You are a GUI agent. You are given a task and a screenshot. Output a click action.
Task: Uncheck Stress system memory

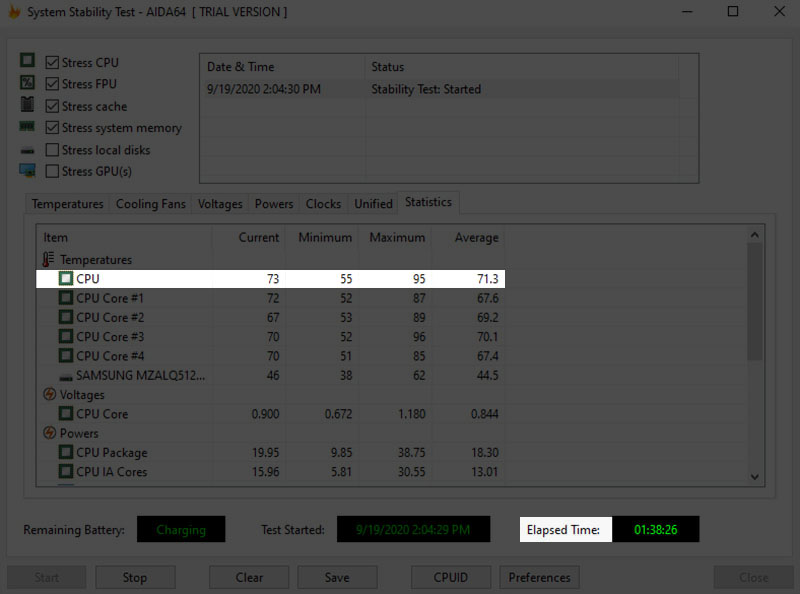(52, 128)
